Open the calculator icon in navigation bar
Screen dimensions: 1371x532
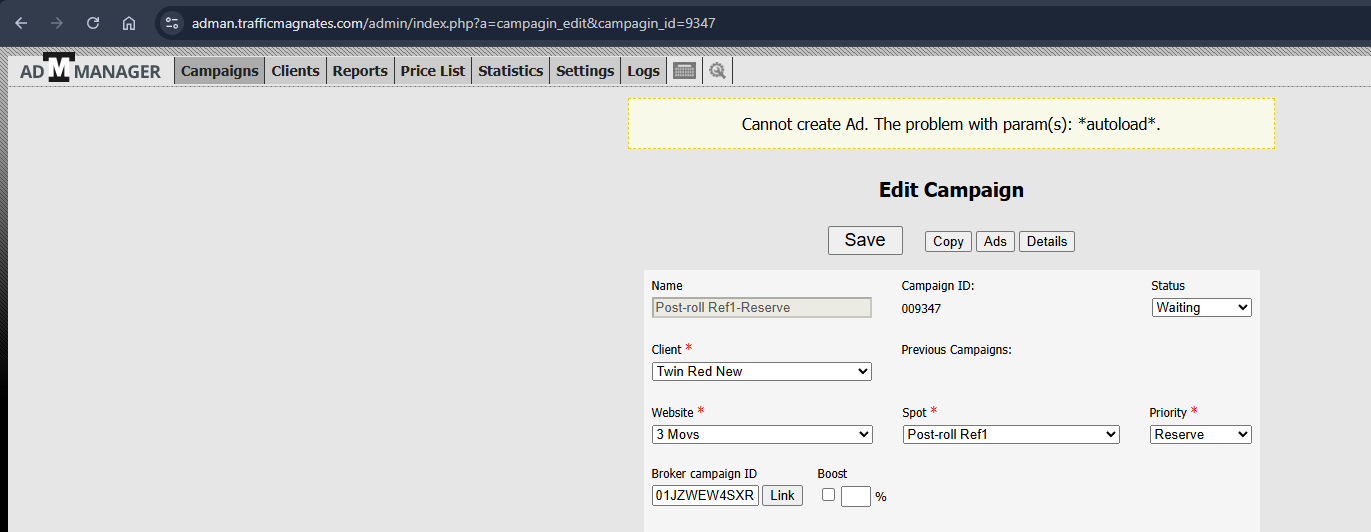pos(684,71)
